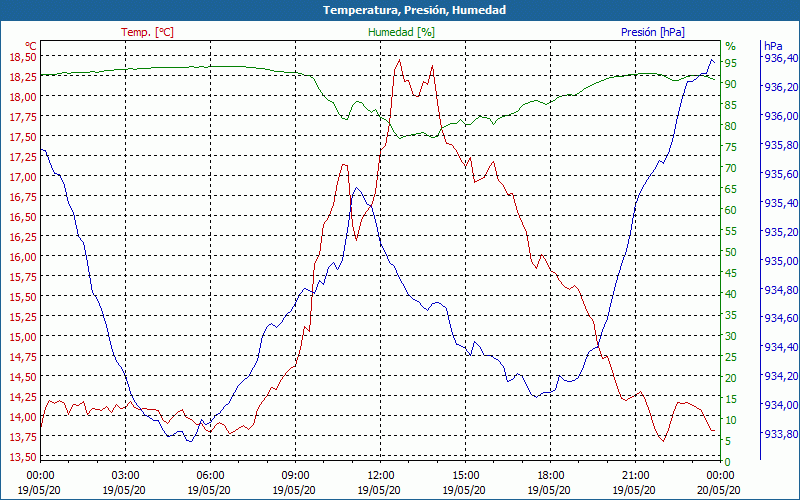This screenshot has width=800, height=500.
Task: Click the °C unit above temperature axis
Action: (31, 46)
